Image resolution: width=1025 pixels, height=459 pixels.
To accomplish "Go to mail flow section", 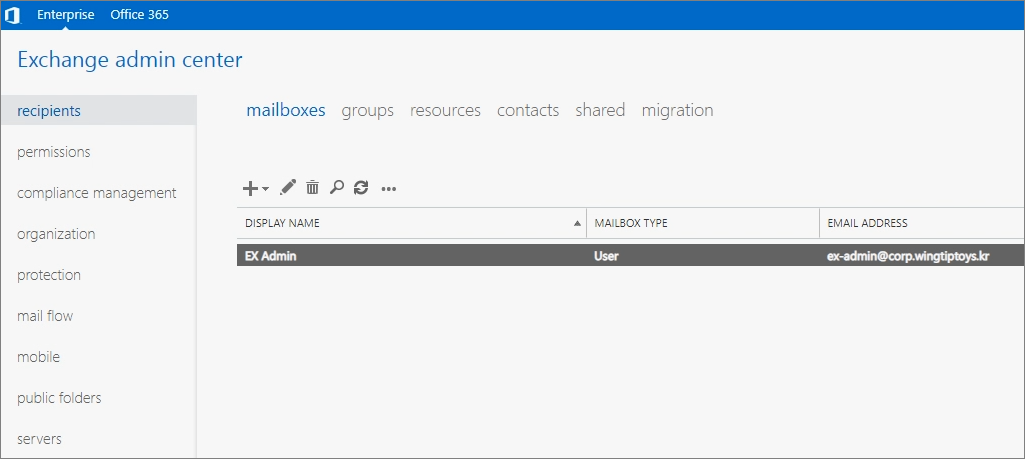I will click(x=45, y=316).
